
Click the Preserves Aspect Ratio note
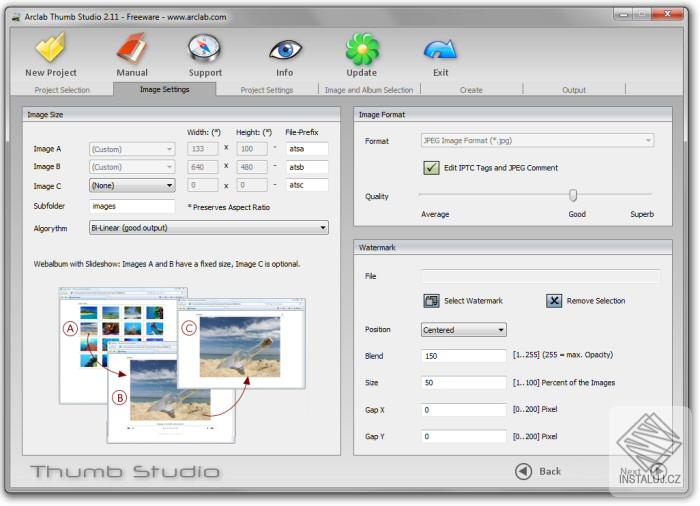(229, 207)
